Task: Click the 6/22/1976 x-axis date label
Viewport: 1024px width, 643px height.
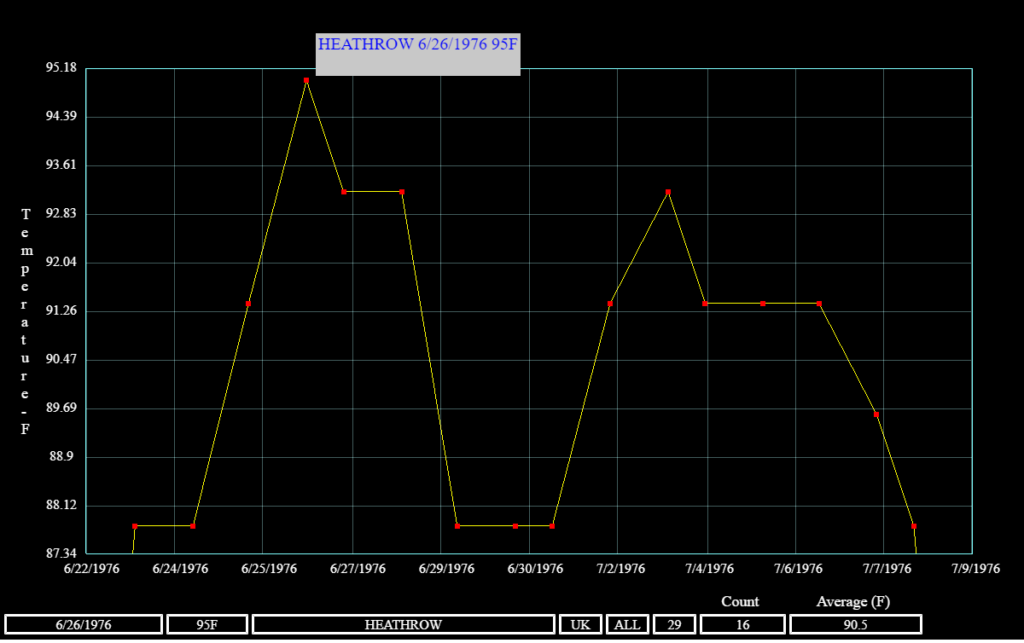Action: (91, 569)
